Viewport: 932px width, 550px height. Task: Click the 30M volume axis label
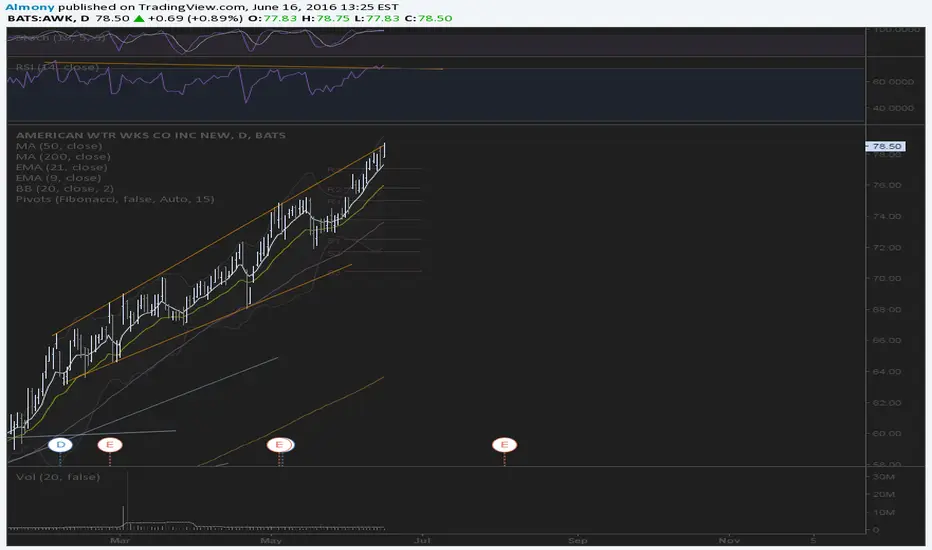click(x=884, y=477)
